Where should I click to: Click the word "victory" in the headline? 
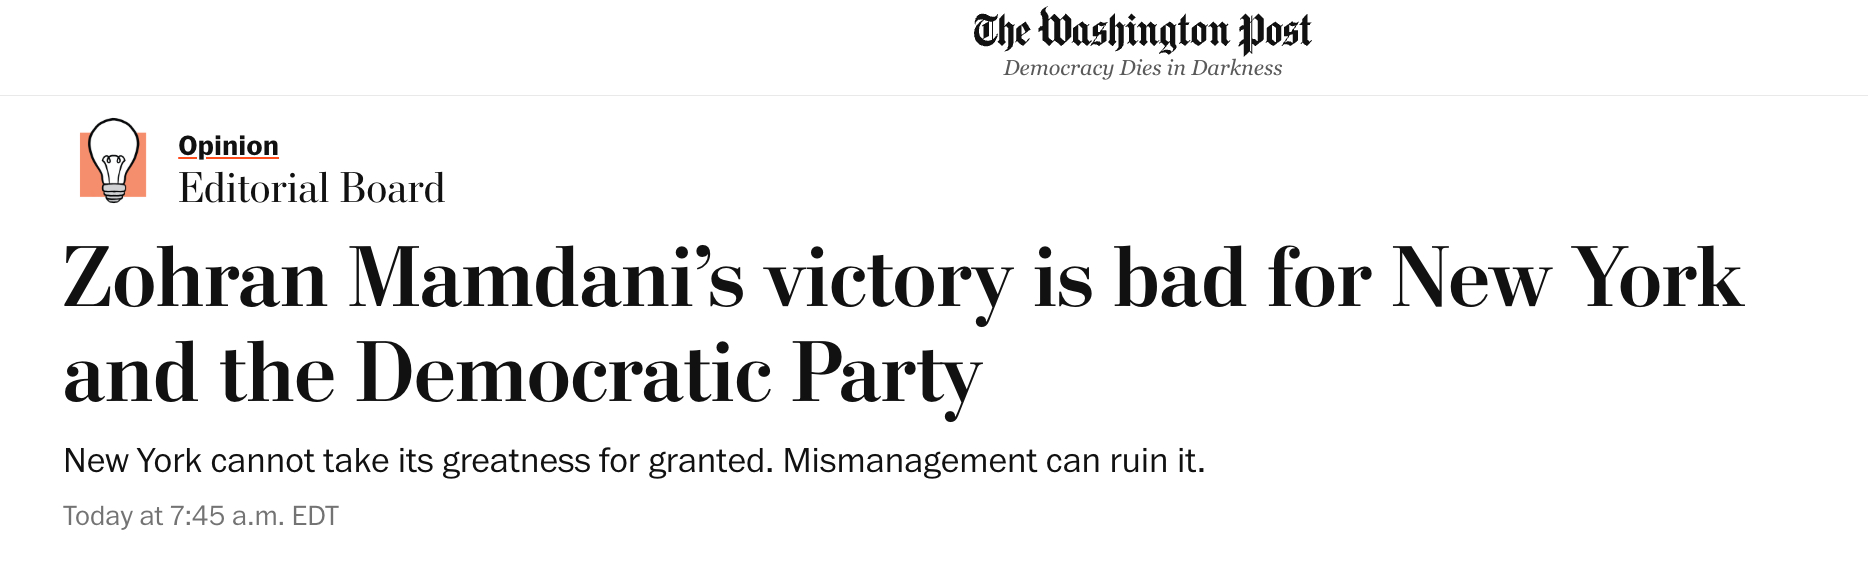click(888, 281)
